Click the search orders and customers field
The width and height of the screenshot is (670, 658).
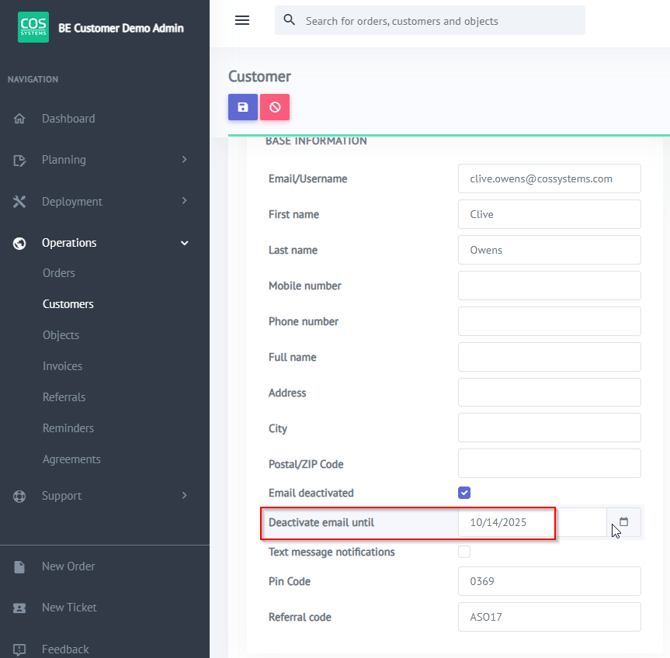coord(440,20)
